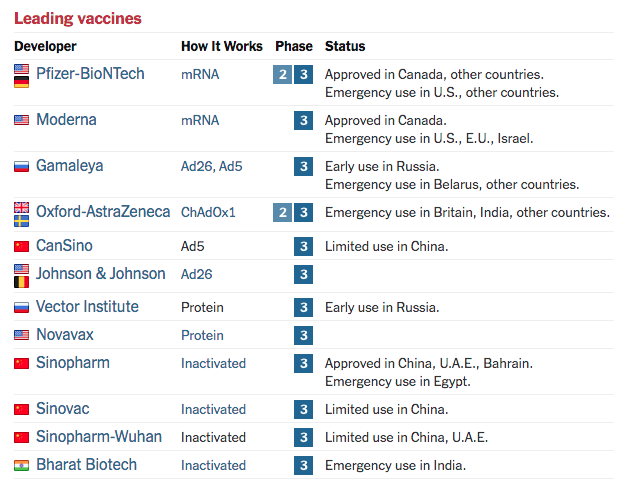The width and height of the screenshot is (623, 494).
Task: Click Phase 2 badge for Pfizer-BioNTech
Action: pos(282,75)
